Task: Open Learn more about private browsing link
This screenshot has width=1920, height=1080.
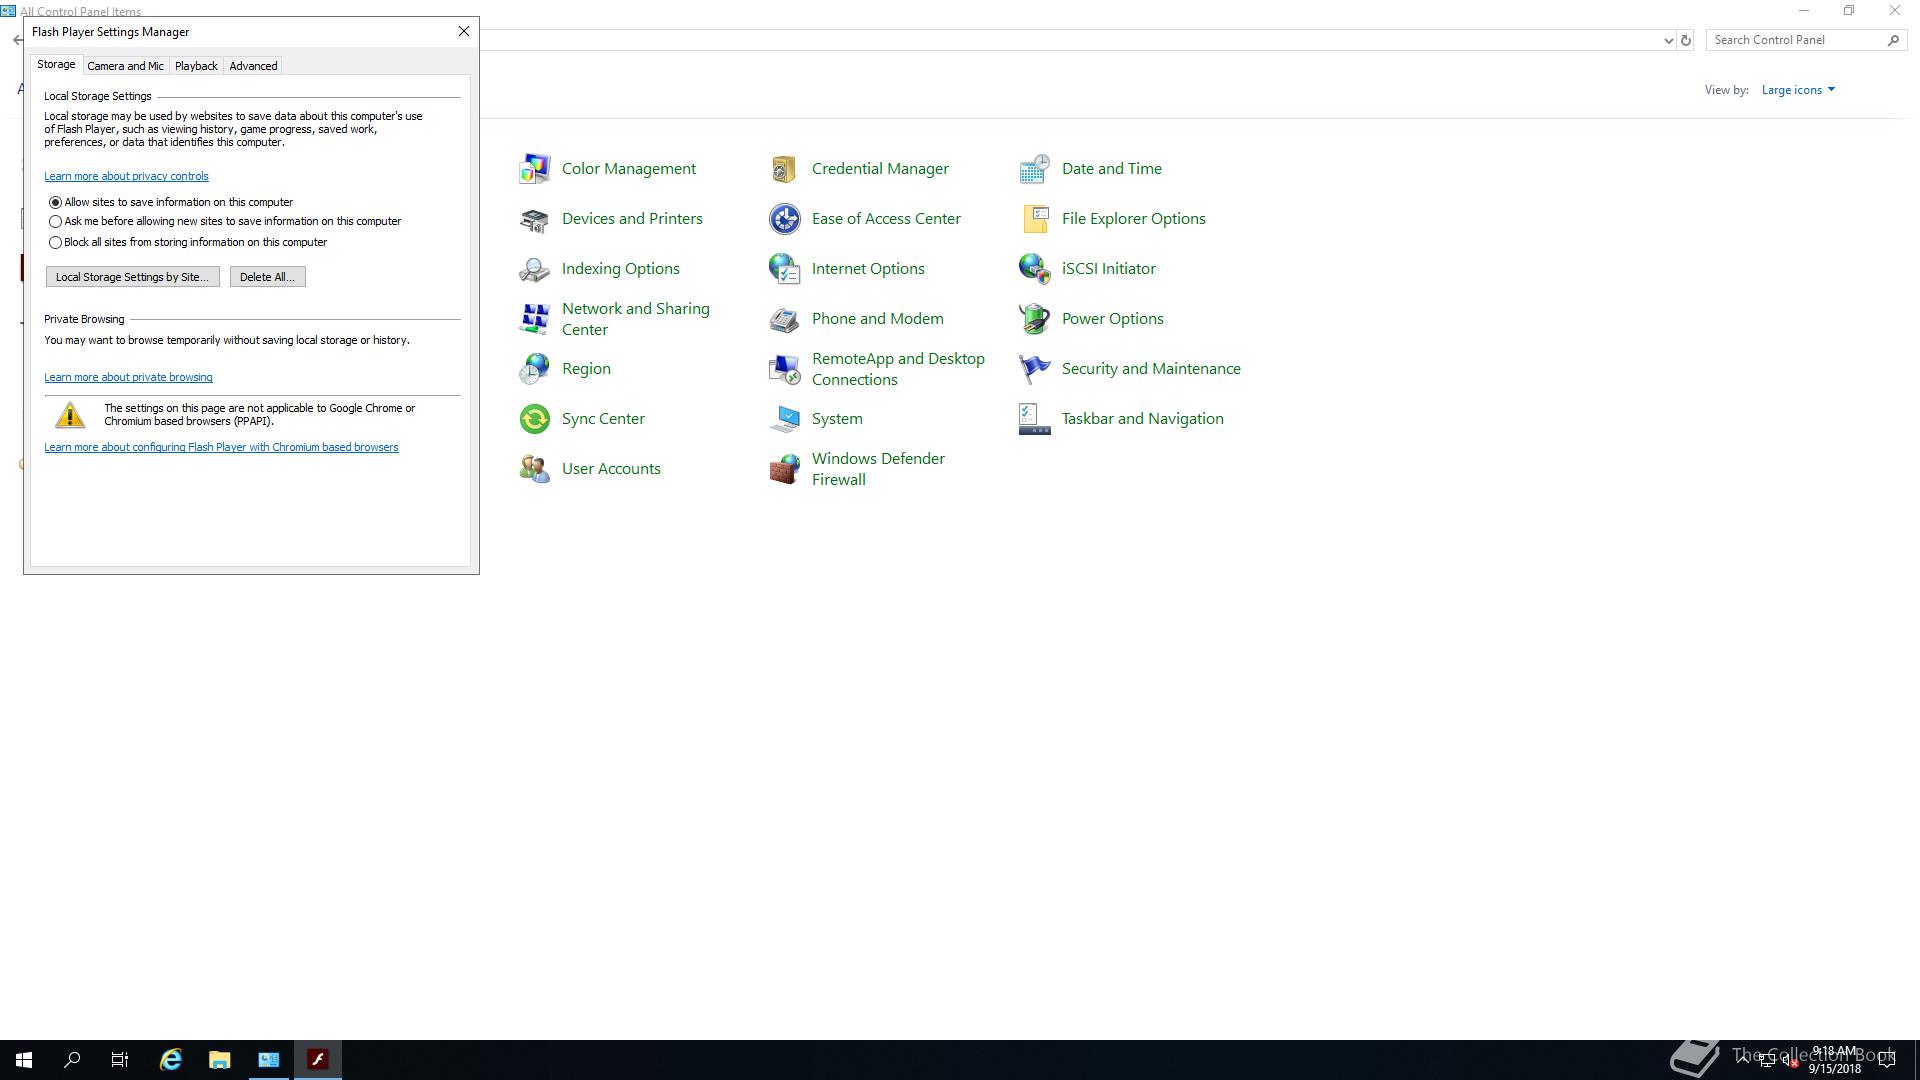Action: (x=128, y=377)
